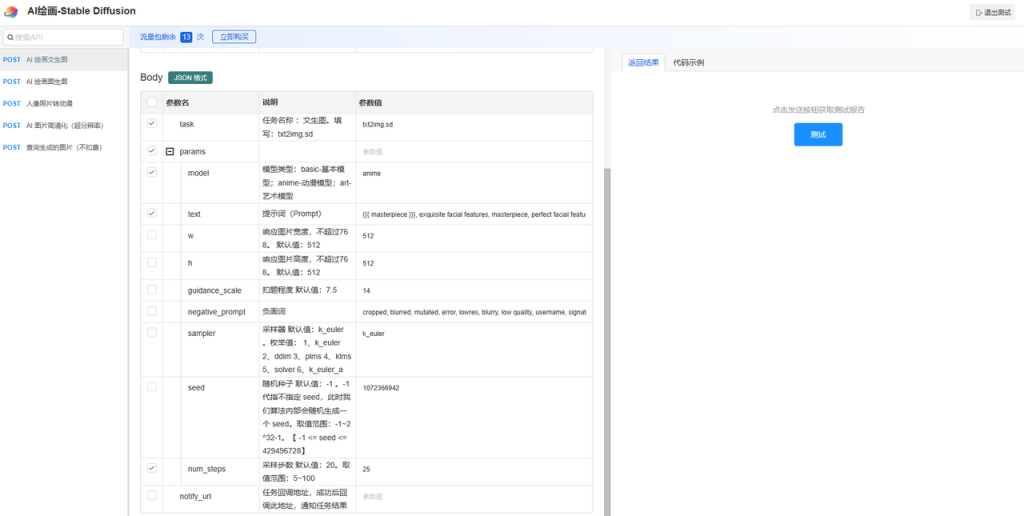Click the Stable Diffusion app logo icon

pos(11,12)
